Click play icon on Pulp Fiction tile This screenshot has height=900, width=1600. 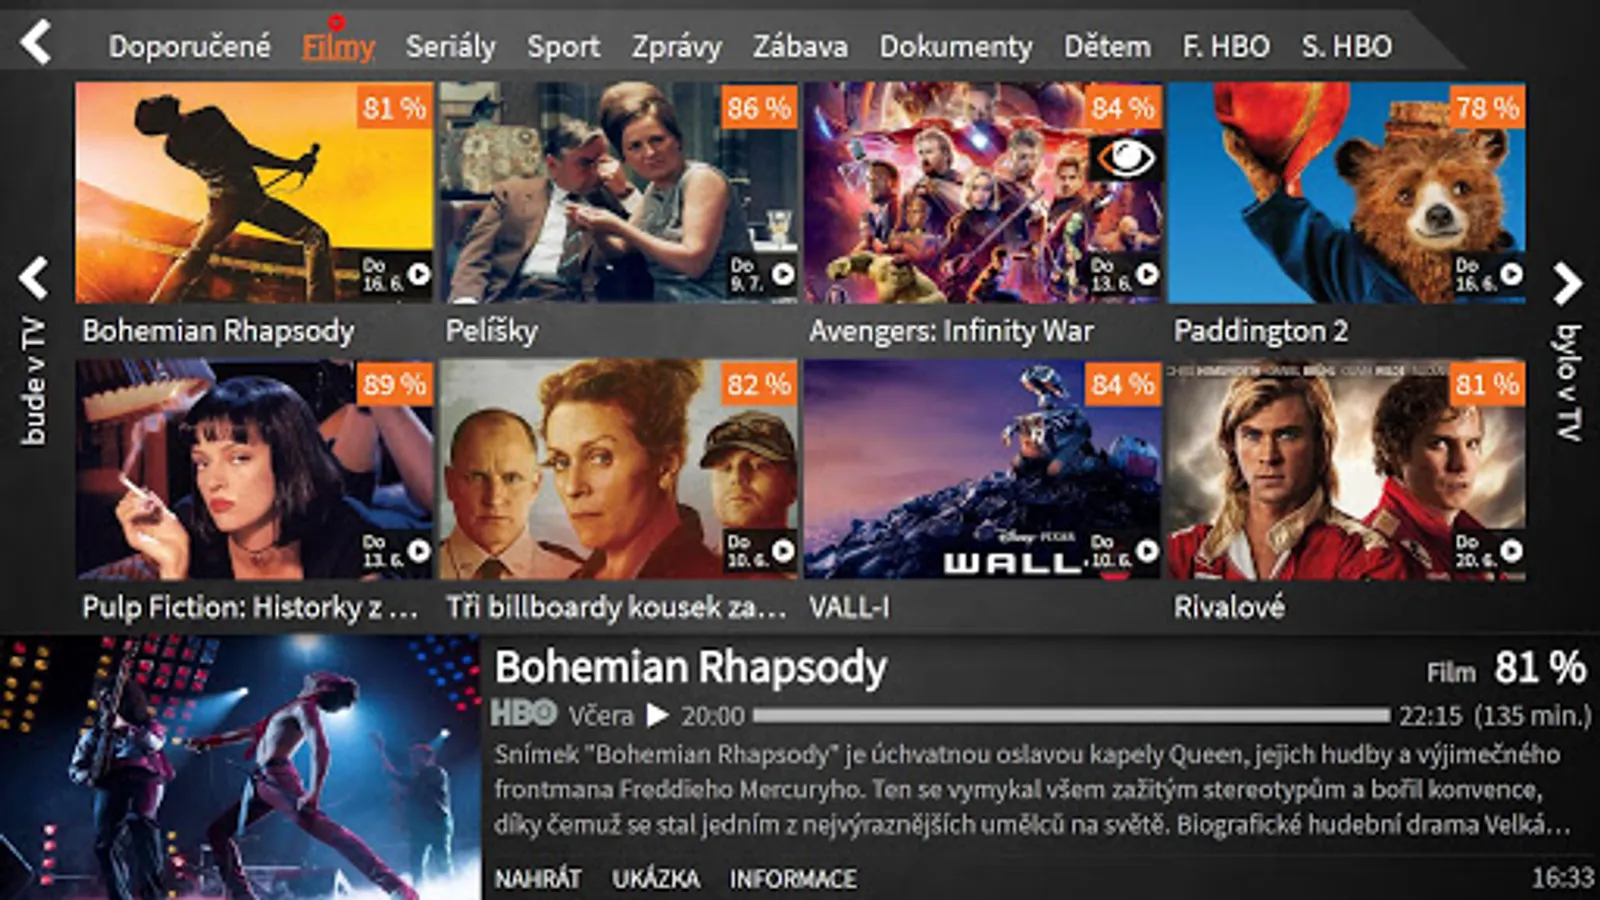click(x=419, y=550)
